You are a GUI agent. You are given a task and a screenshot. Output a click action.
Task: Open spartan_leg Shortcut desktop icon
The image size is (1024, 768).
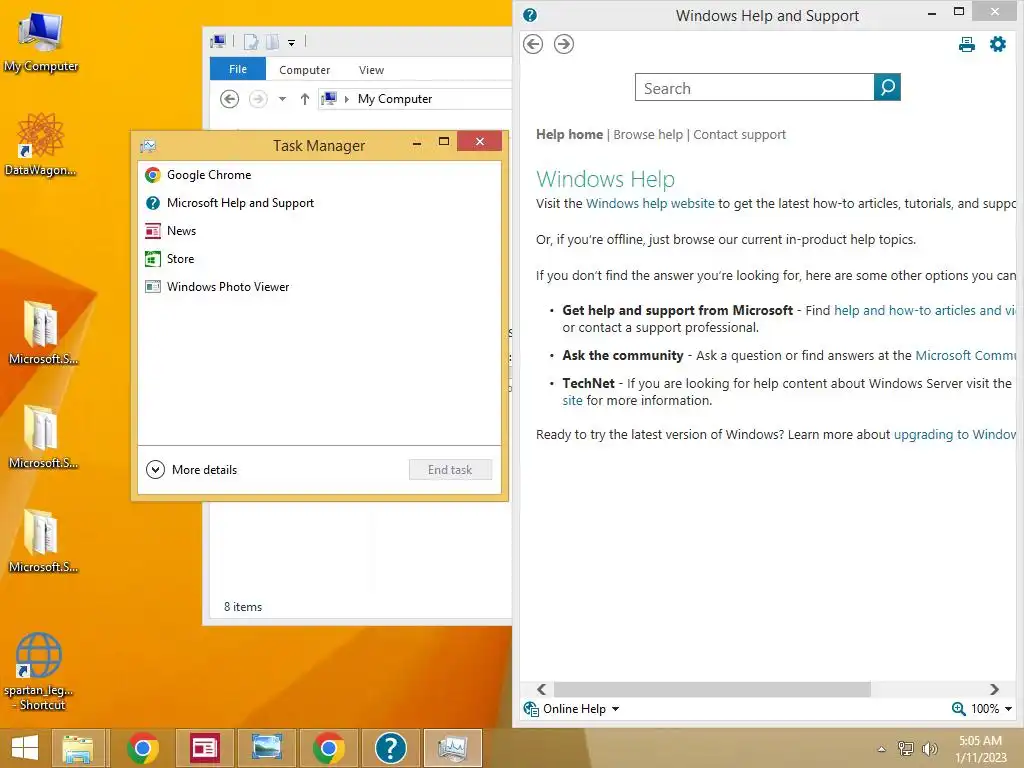click(x=39, y=671)
